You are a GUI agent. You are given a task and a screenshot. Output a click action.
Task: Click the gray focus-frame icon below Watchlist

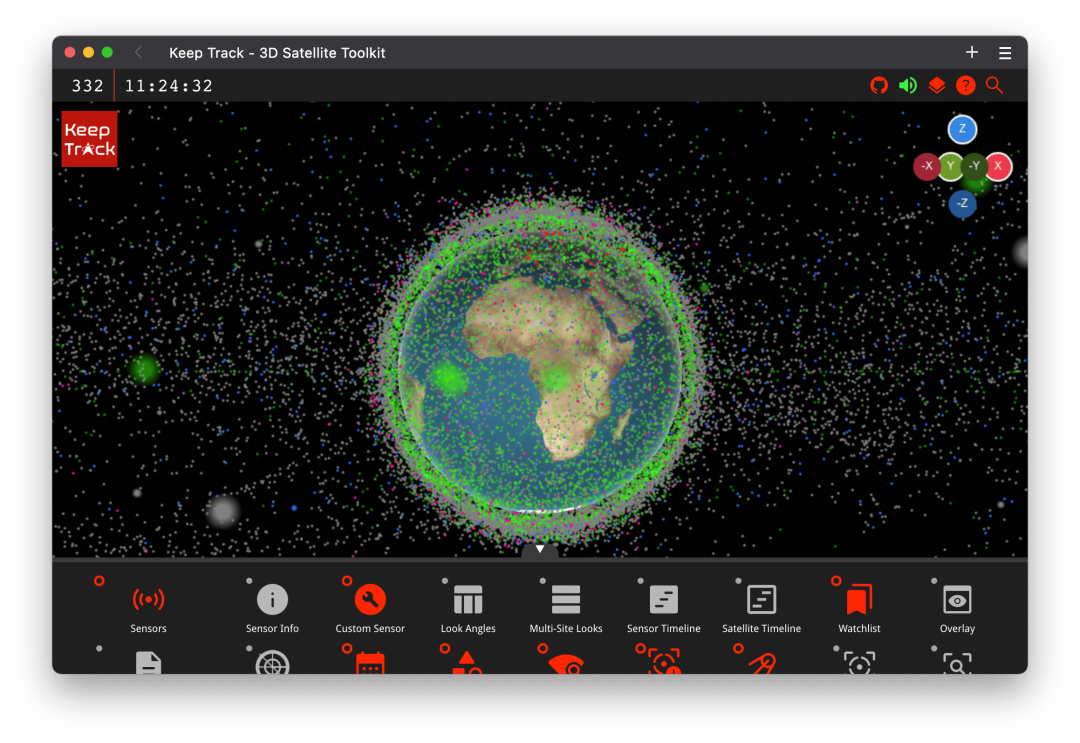(859, 662)
